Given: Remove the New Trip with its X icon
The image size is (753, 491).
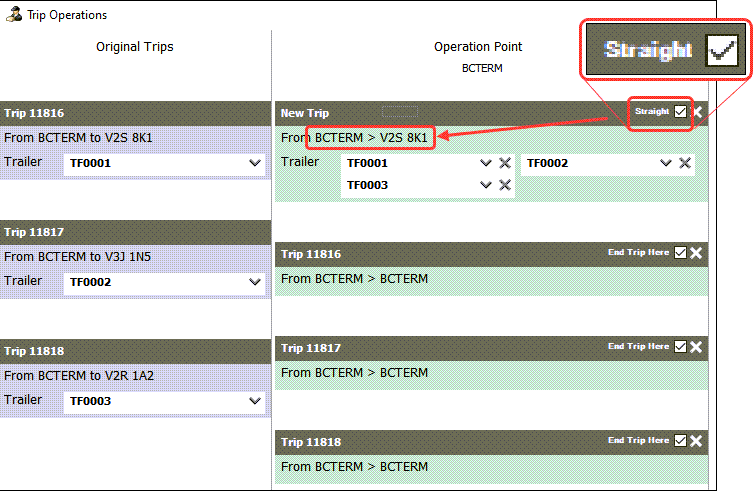Looking at the screenshot, I should 697,112.
